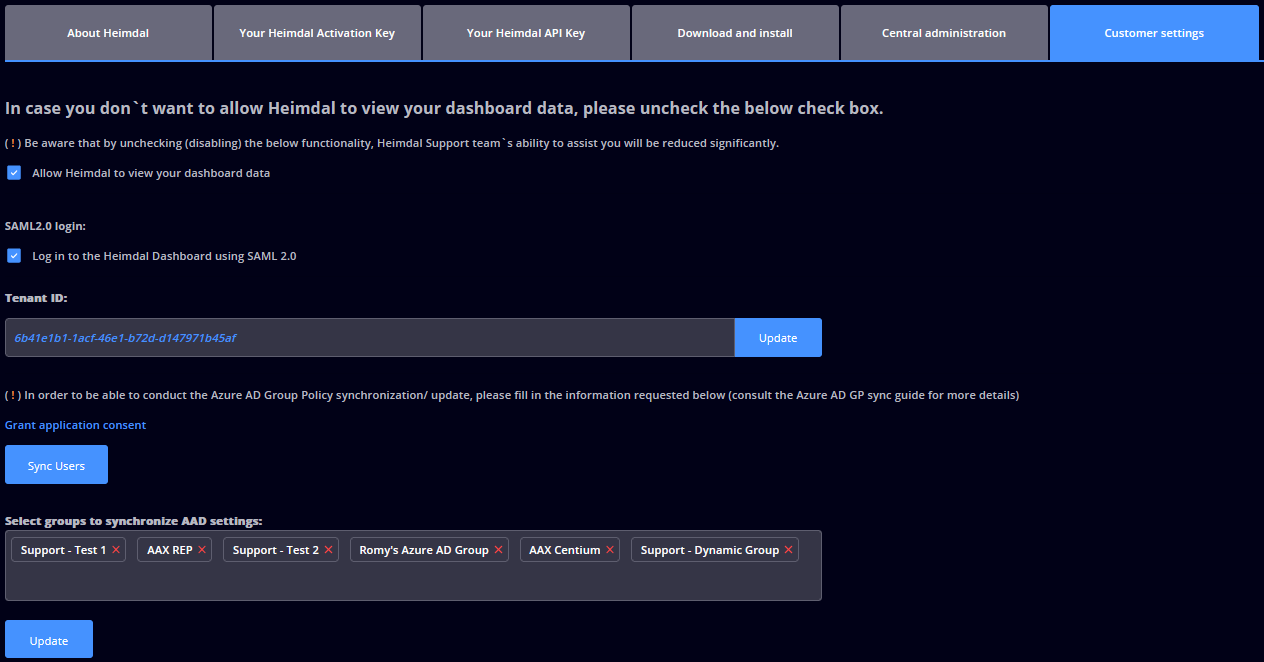Uncheck Allow Heimdal to view dashboard data
The width and height of the screenshot is (1264, 662).
[14, 173]
